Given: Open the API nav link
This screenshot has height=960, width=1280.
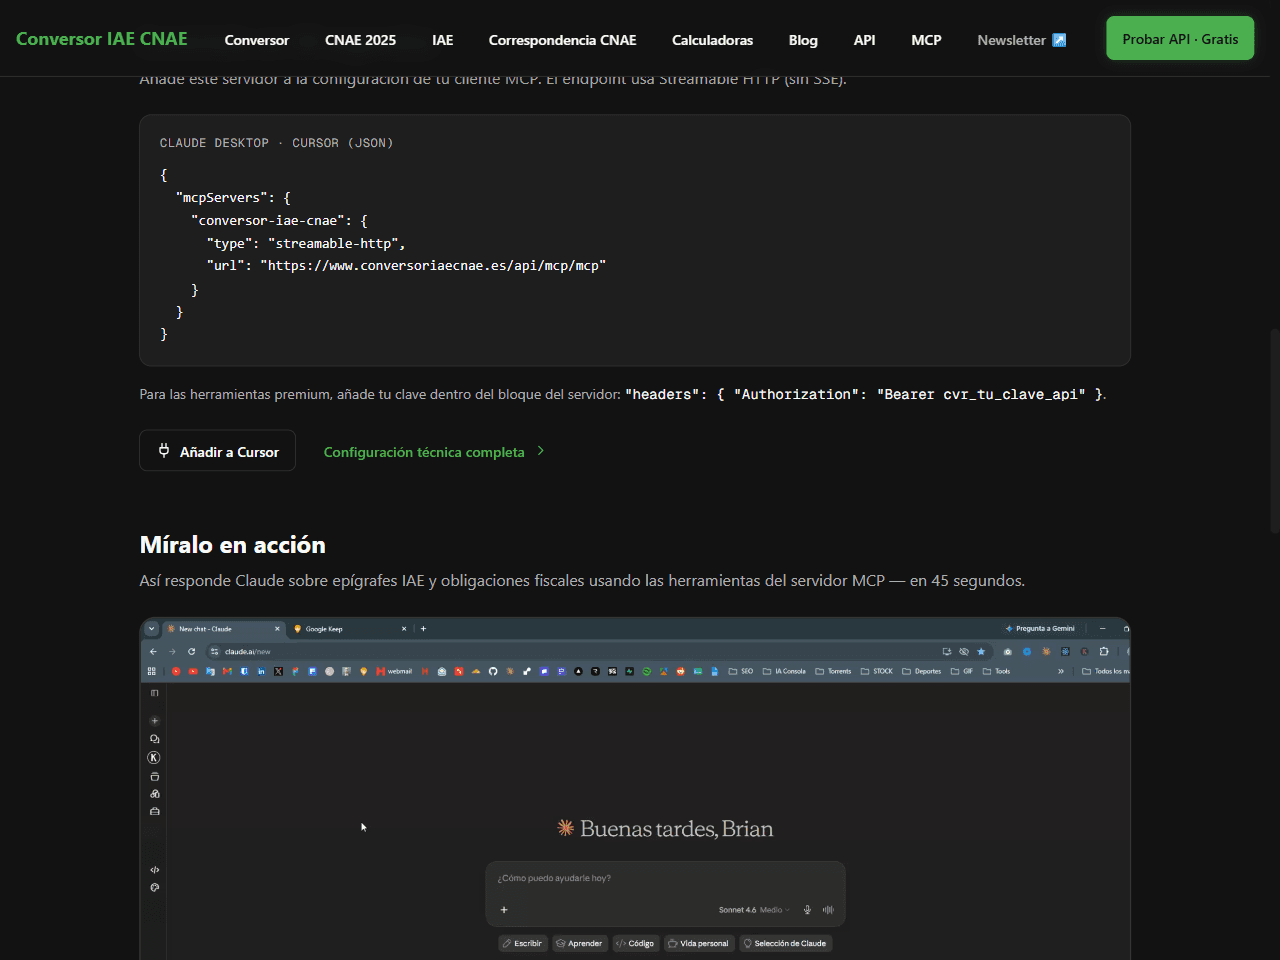Looking at the screenshot, I should point(864,40).
